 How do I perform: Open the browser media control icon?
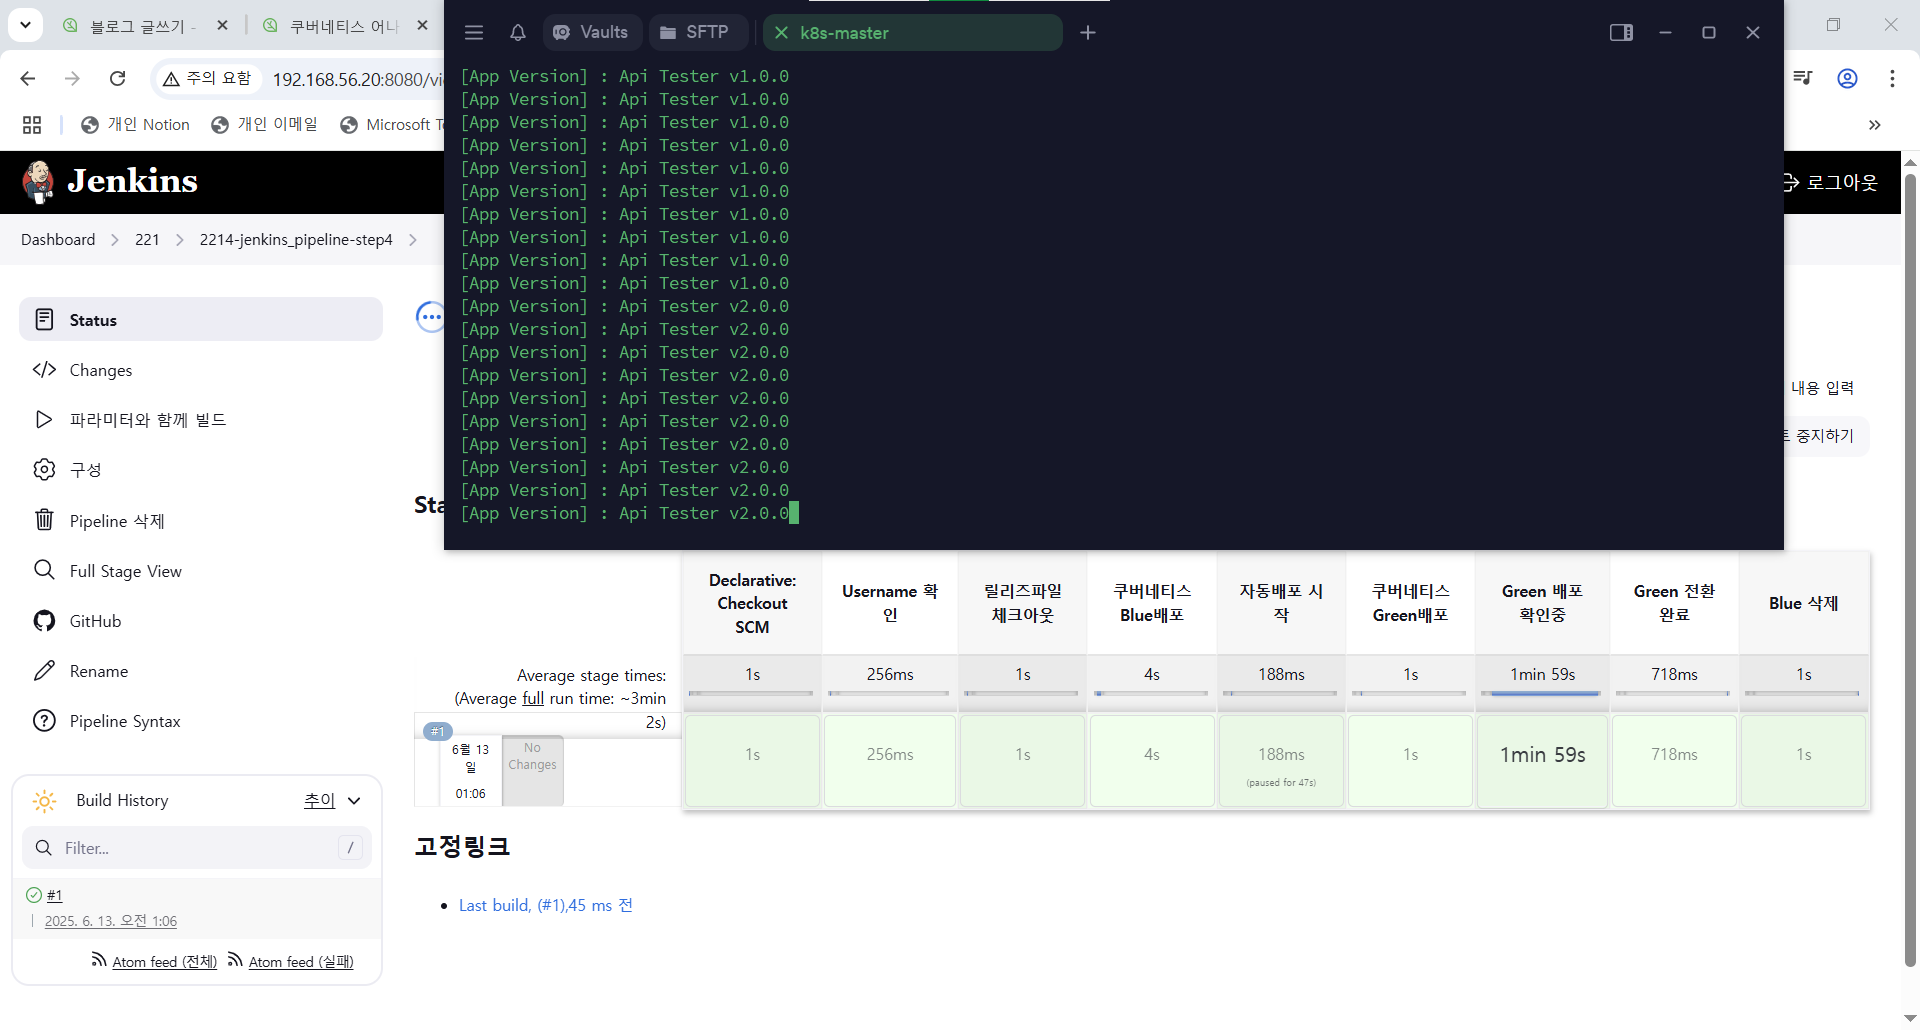coord(1803,78)
